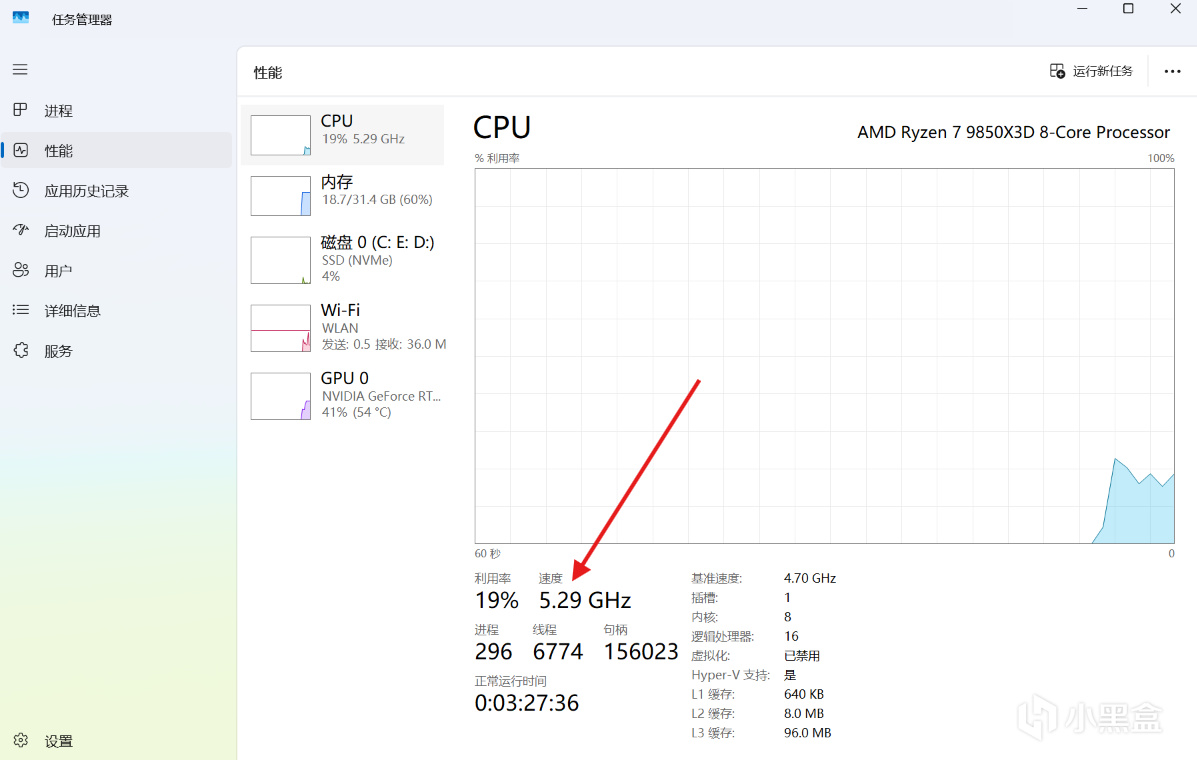Click the large CPU utilization graph

[824, 356]
